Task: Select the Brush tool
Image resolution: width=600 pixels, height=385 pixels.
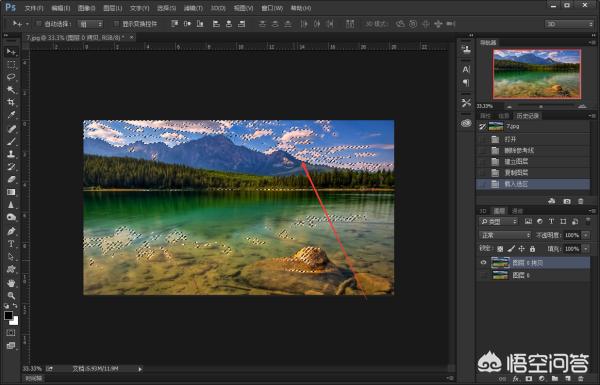Action: pyautogui.click(x=11, y=141)
